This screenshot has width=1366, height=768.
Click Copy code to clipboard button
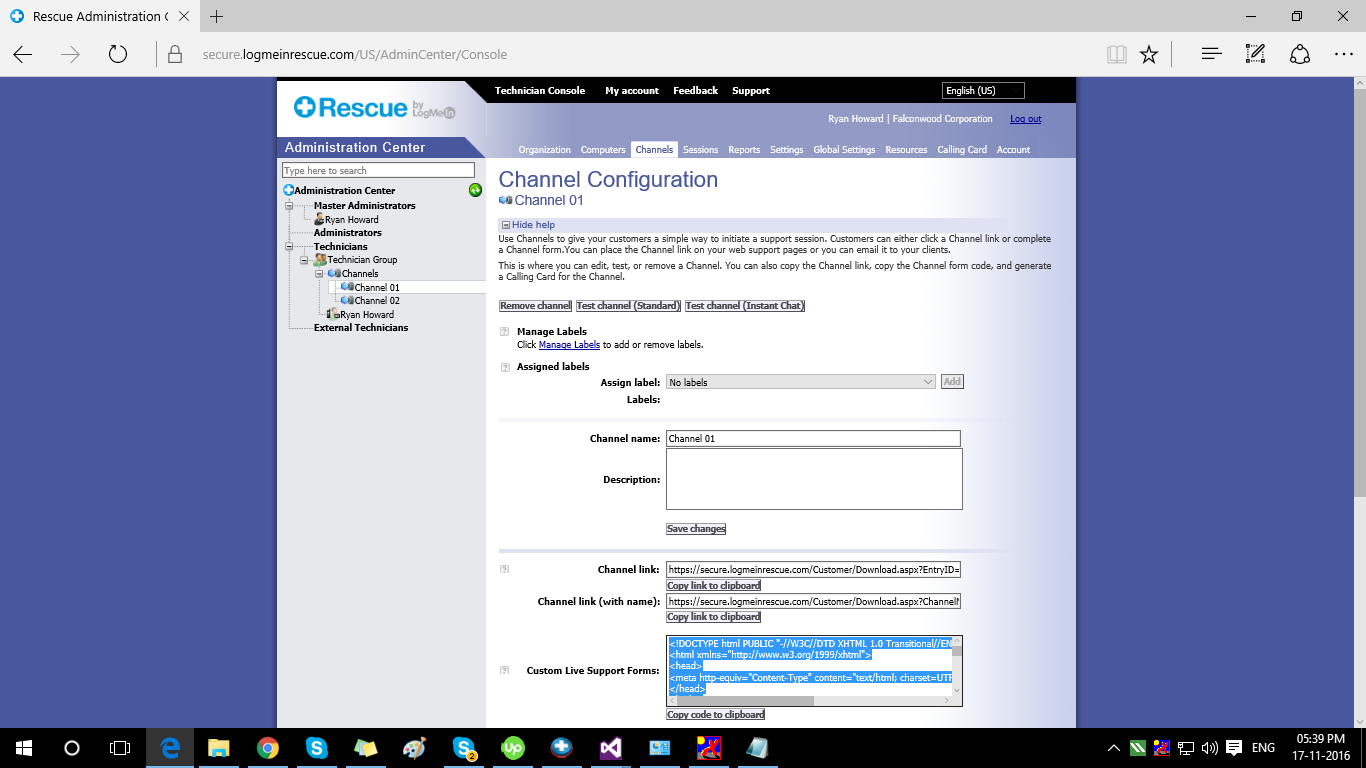point(716,715)
